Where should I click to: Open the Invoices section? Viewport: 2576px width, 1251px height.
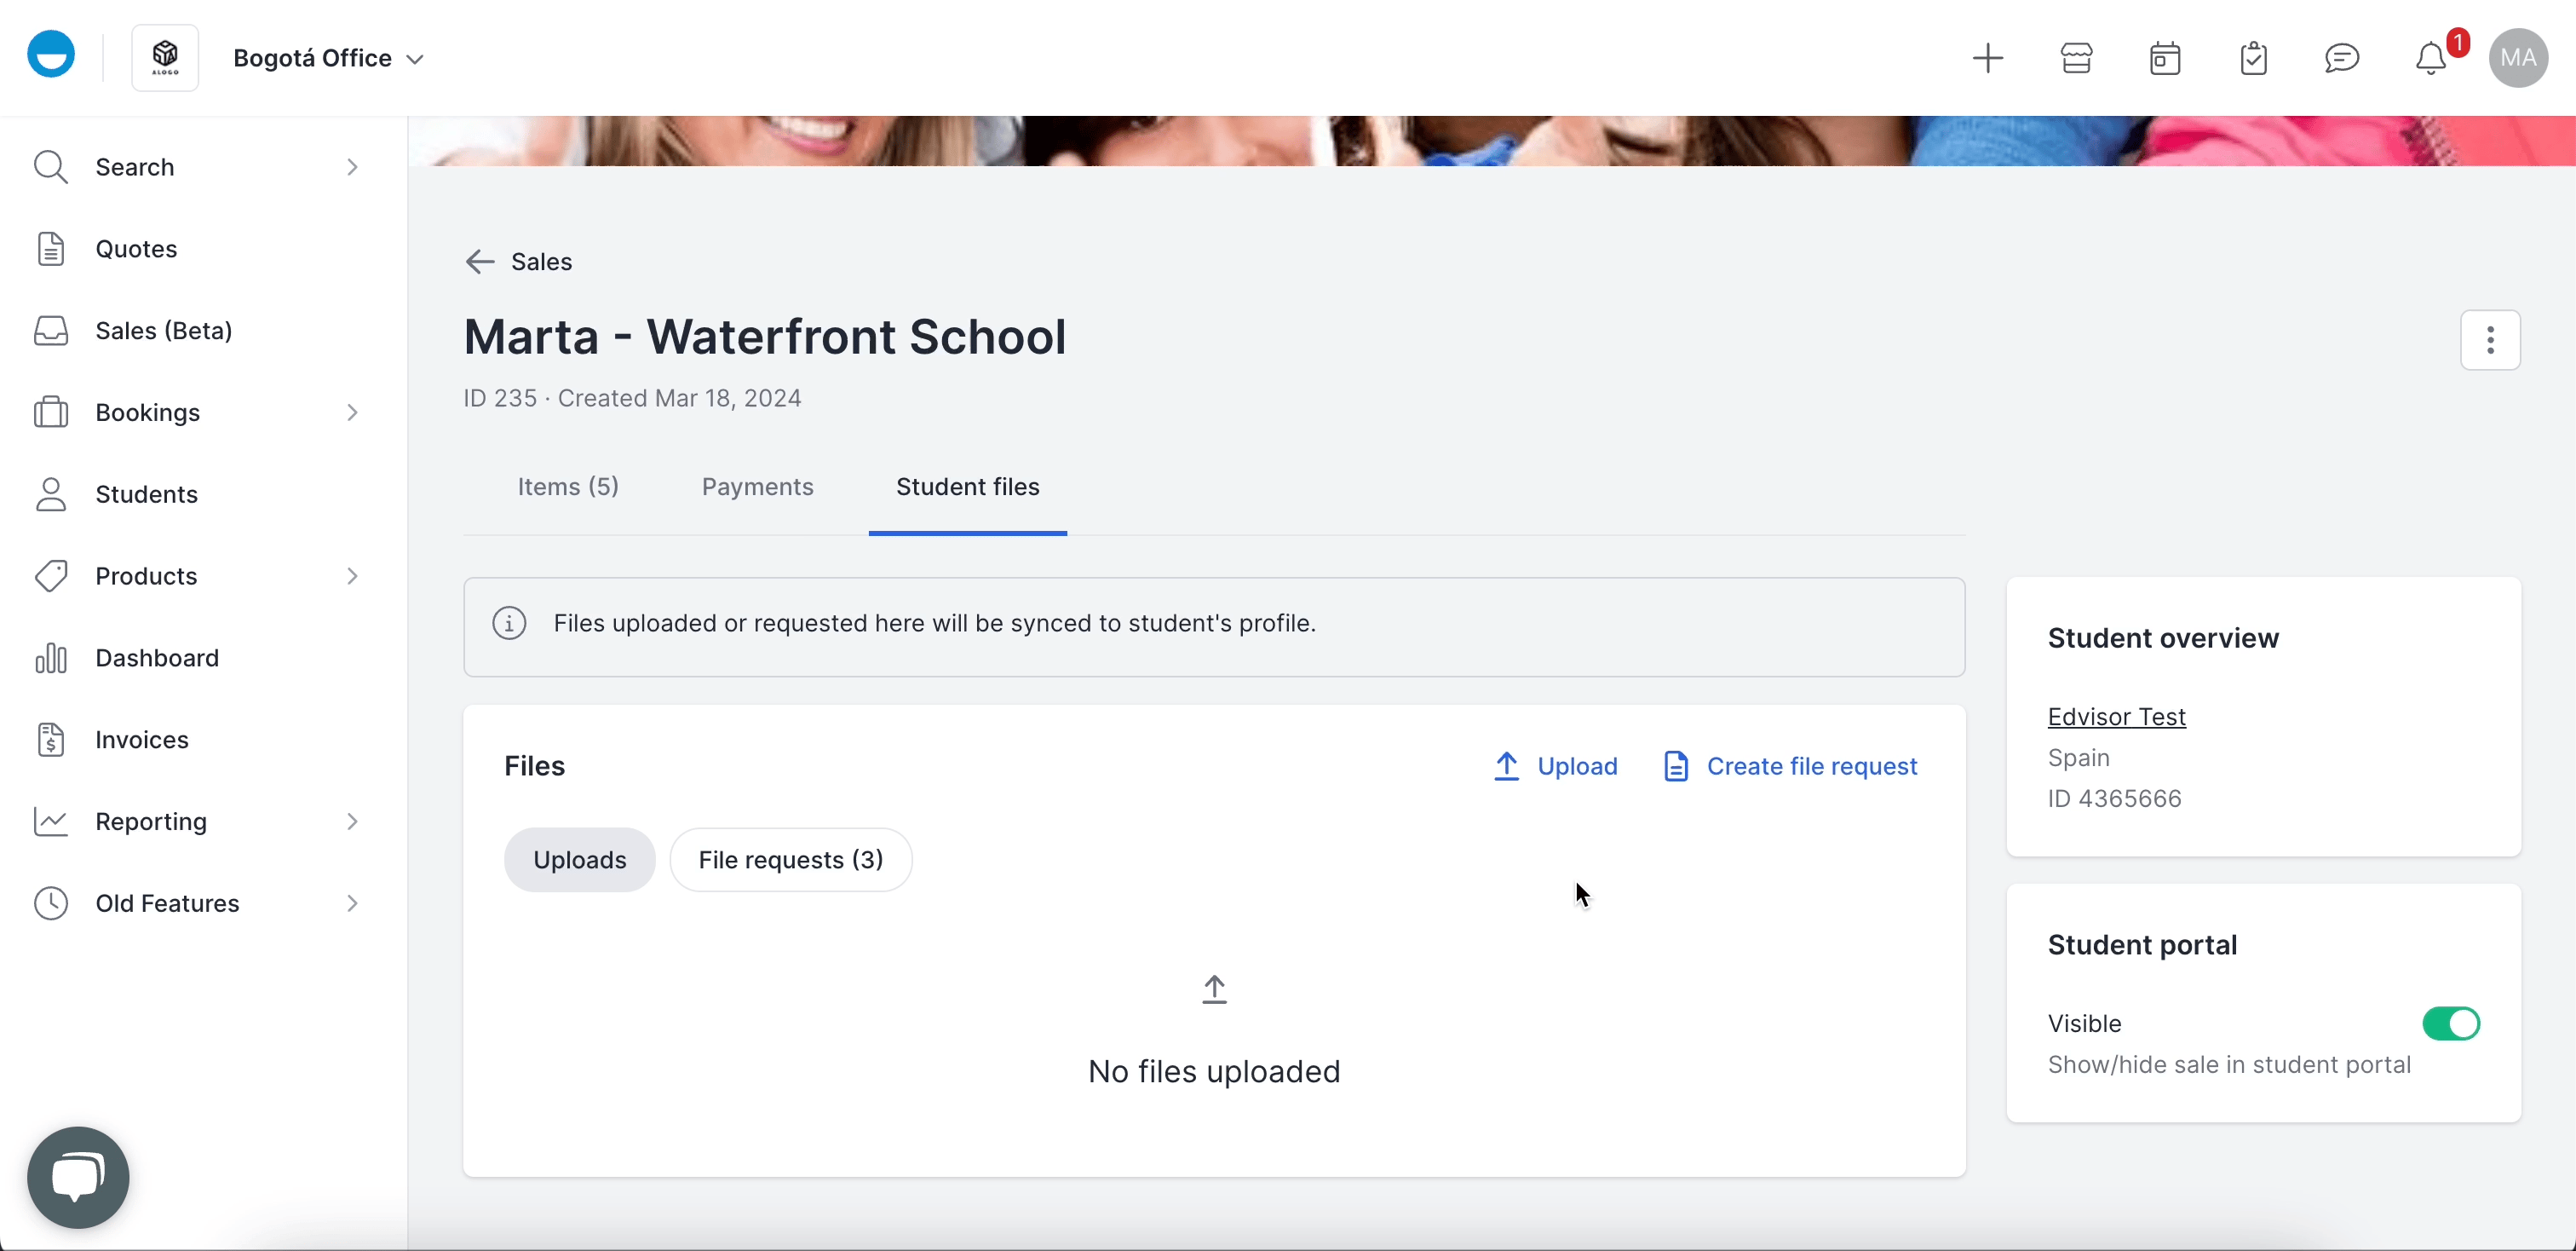tap(143, 738)
